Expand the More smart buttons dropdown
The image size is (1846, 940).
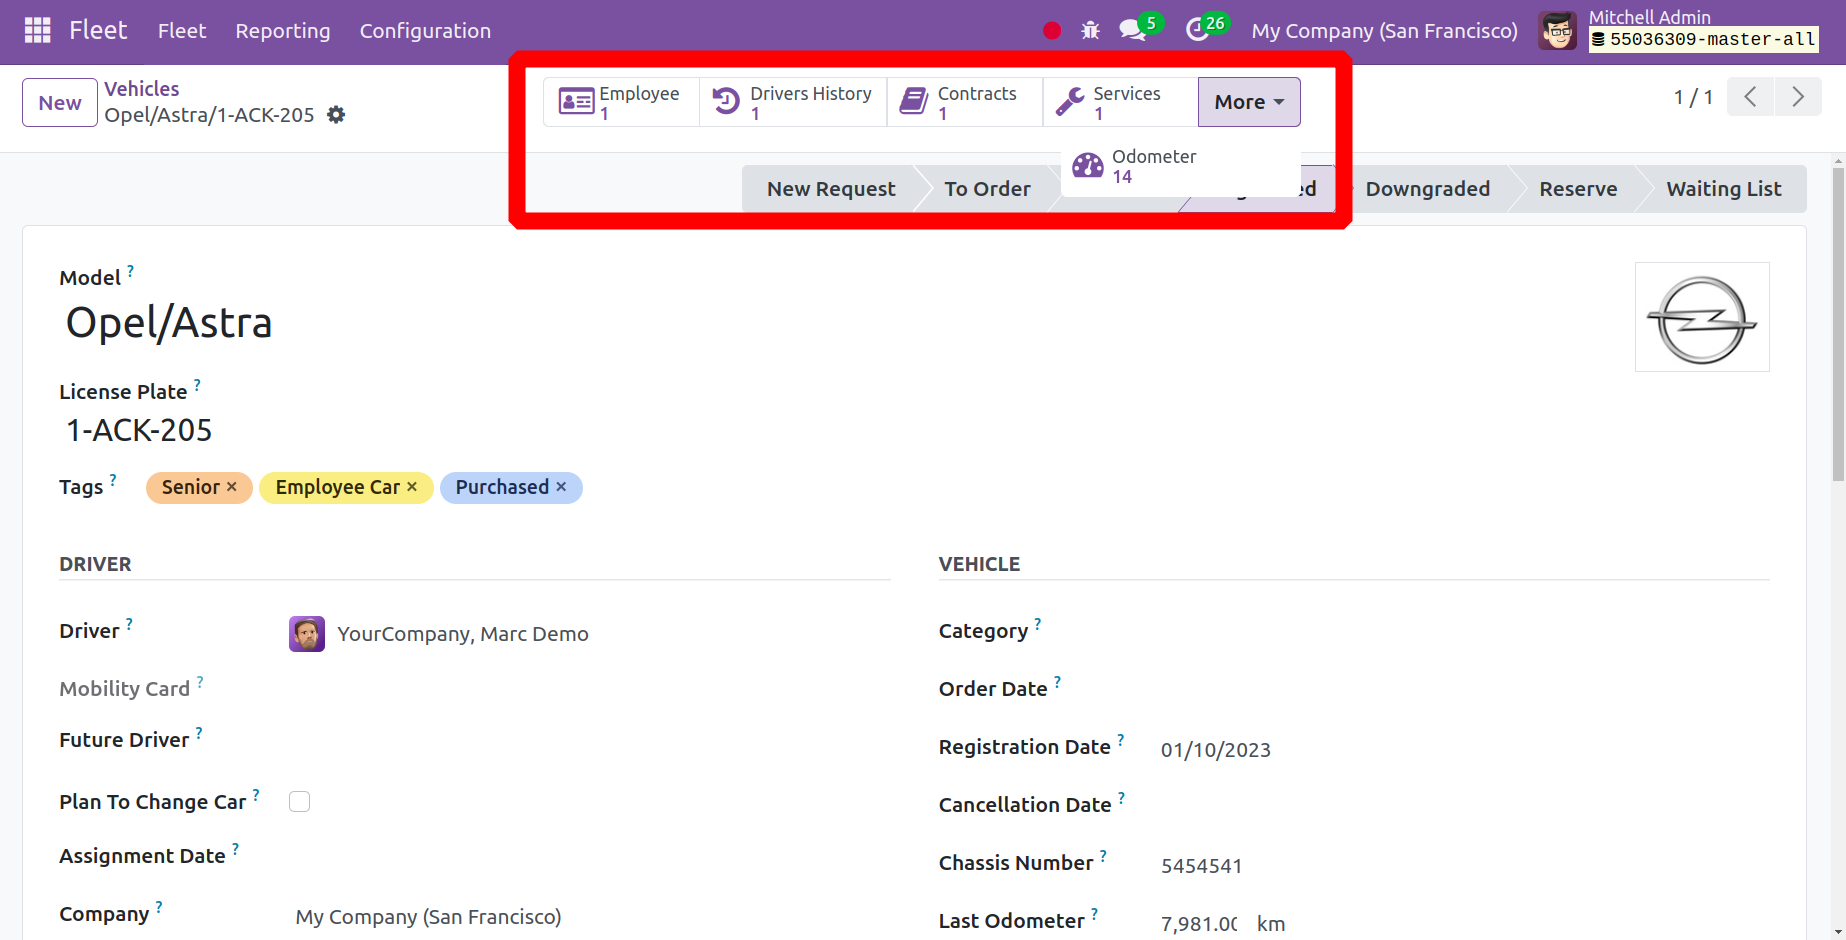1249,102
